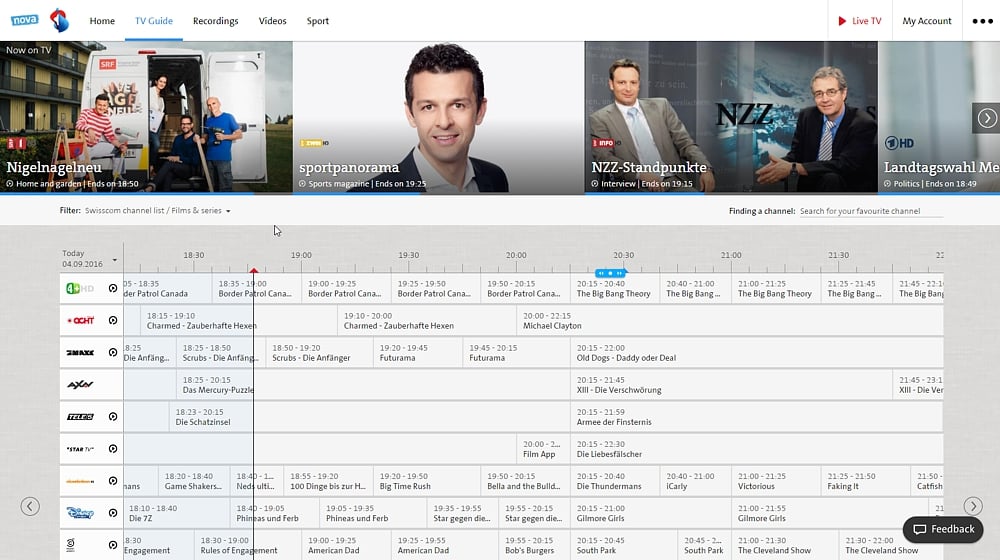
Task: Select the Disney Channel logo
Action: click(80, 513)
